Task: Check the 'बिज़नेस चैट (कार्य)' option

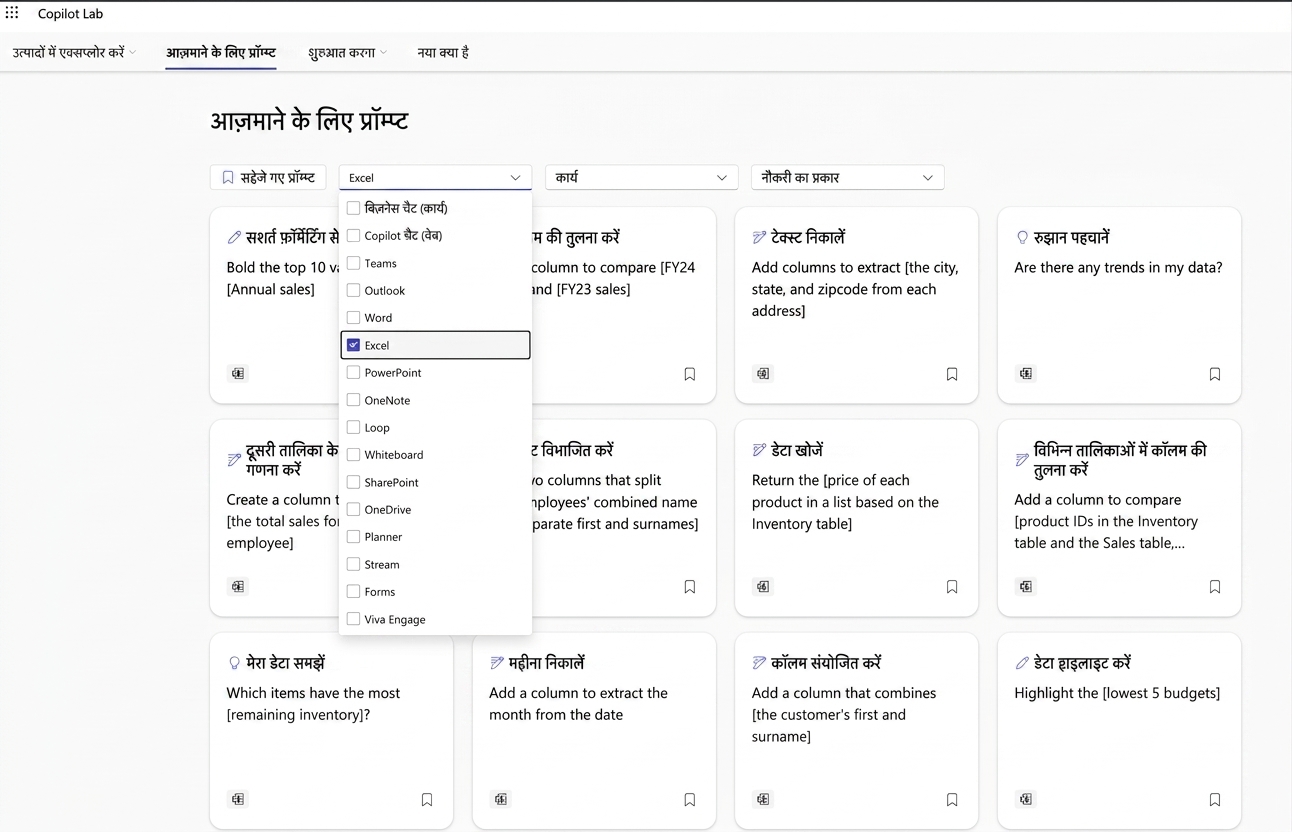Action: point(353,208)
